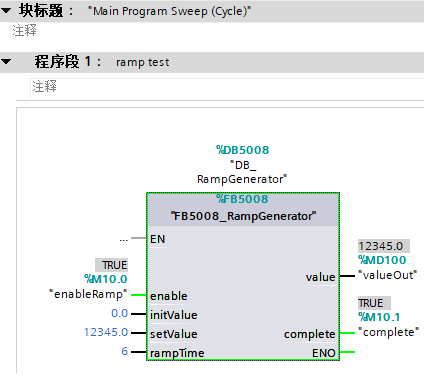Click the value output pin label

(320, 277)
